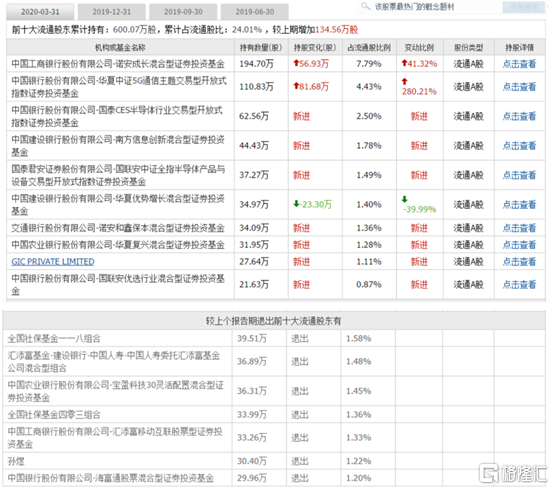Image resolution: width=554 pixels, height=490 pixels.
Task: Click the green down arrow above -39.99%
Action: click(x=405, y=200)
